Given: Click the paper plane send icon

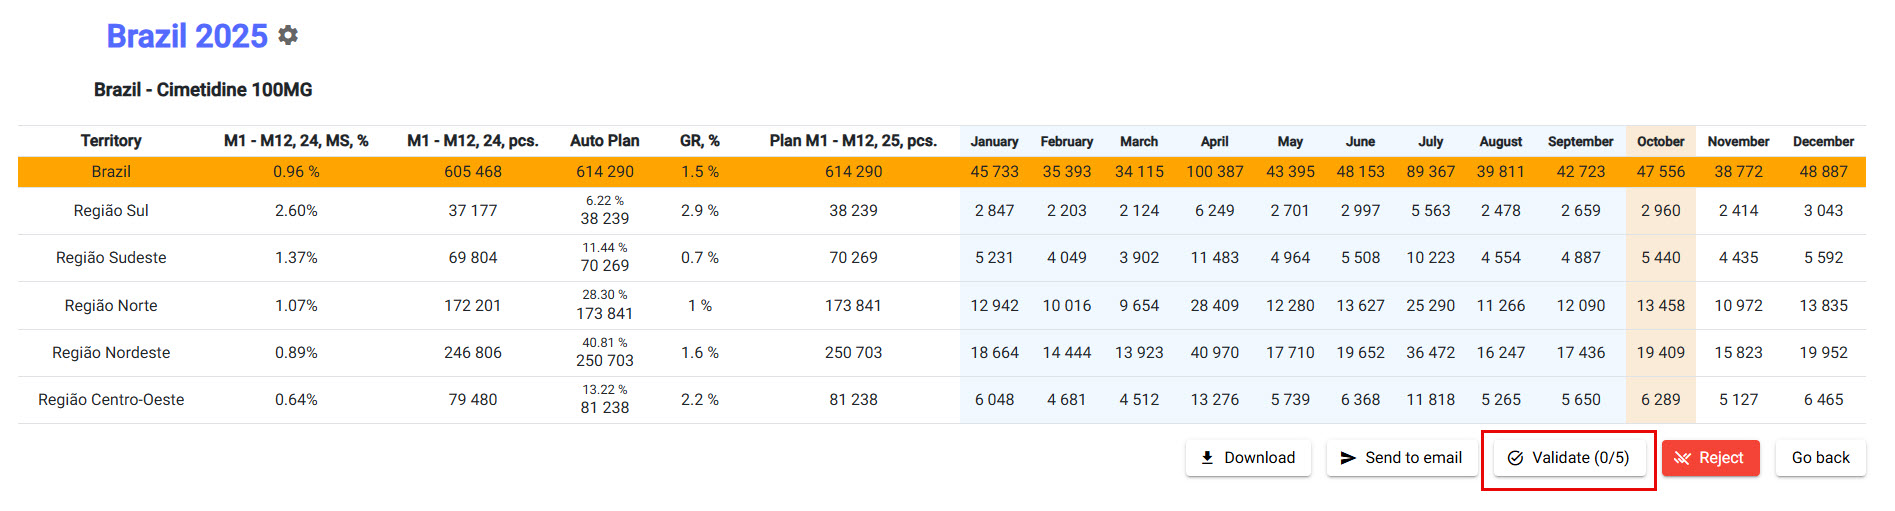Looking at the screenshot, I should point(1348,457).
